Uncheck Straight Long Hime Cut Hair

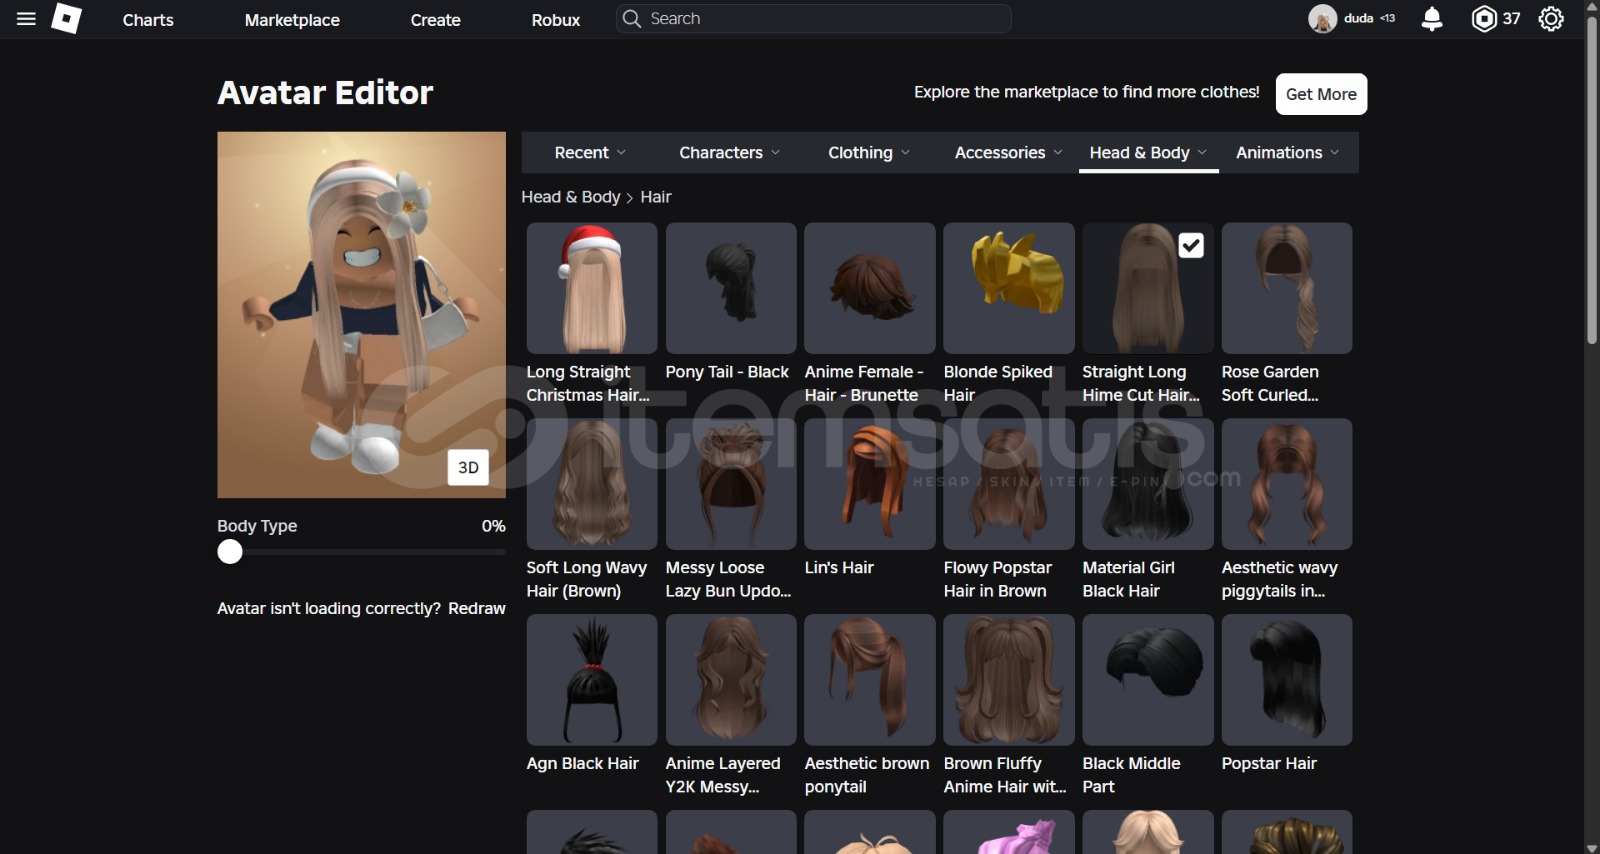click(x=1190, y=245)
